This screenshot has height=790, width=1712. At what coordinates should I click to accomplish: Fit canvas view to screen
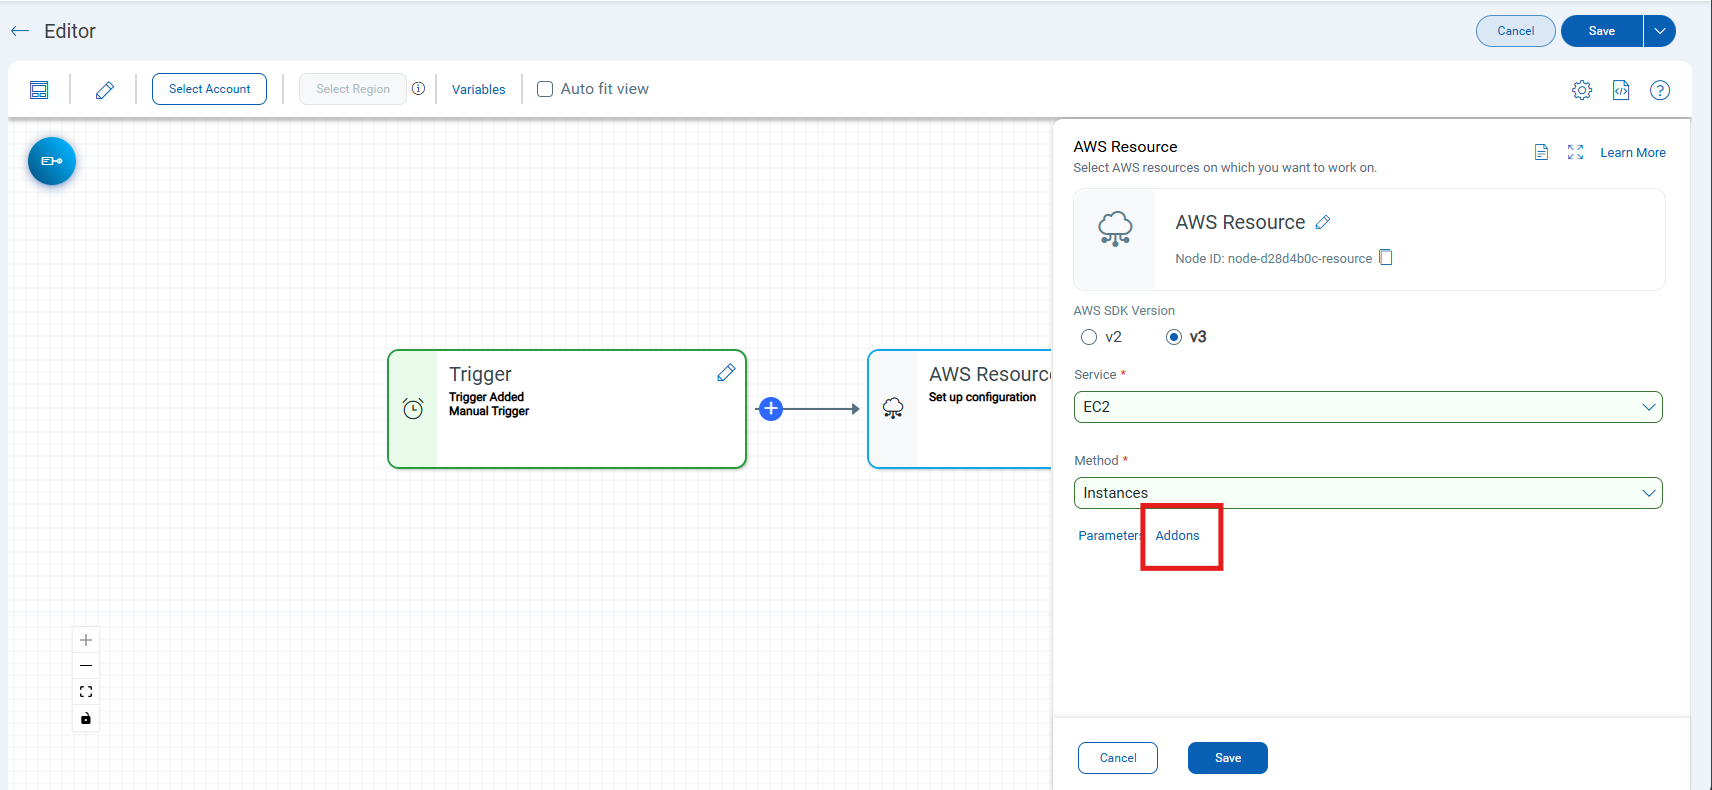tap(86, 692)
